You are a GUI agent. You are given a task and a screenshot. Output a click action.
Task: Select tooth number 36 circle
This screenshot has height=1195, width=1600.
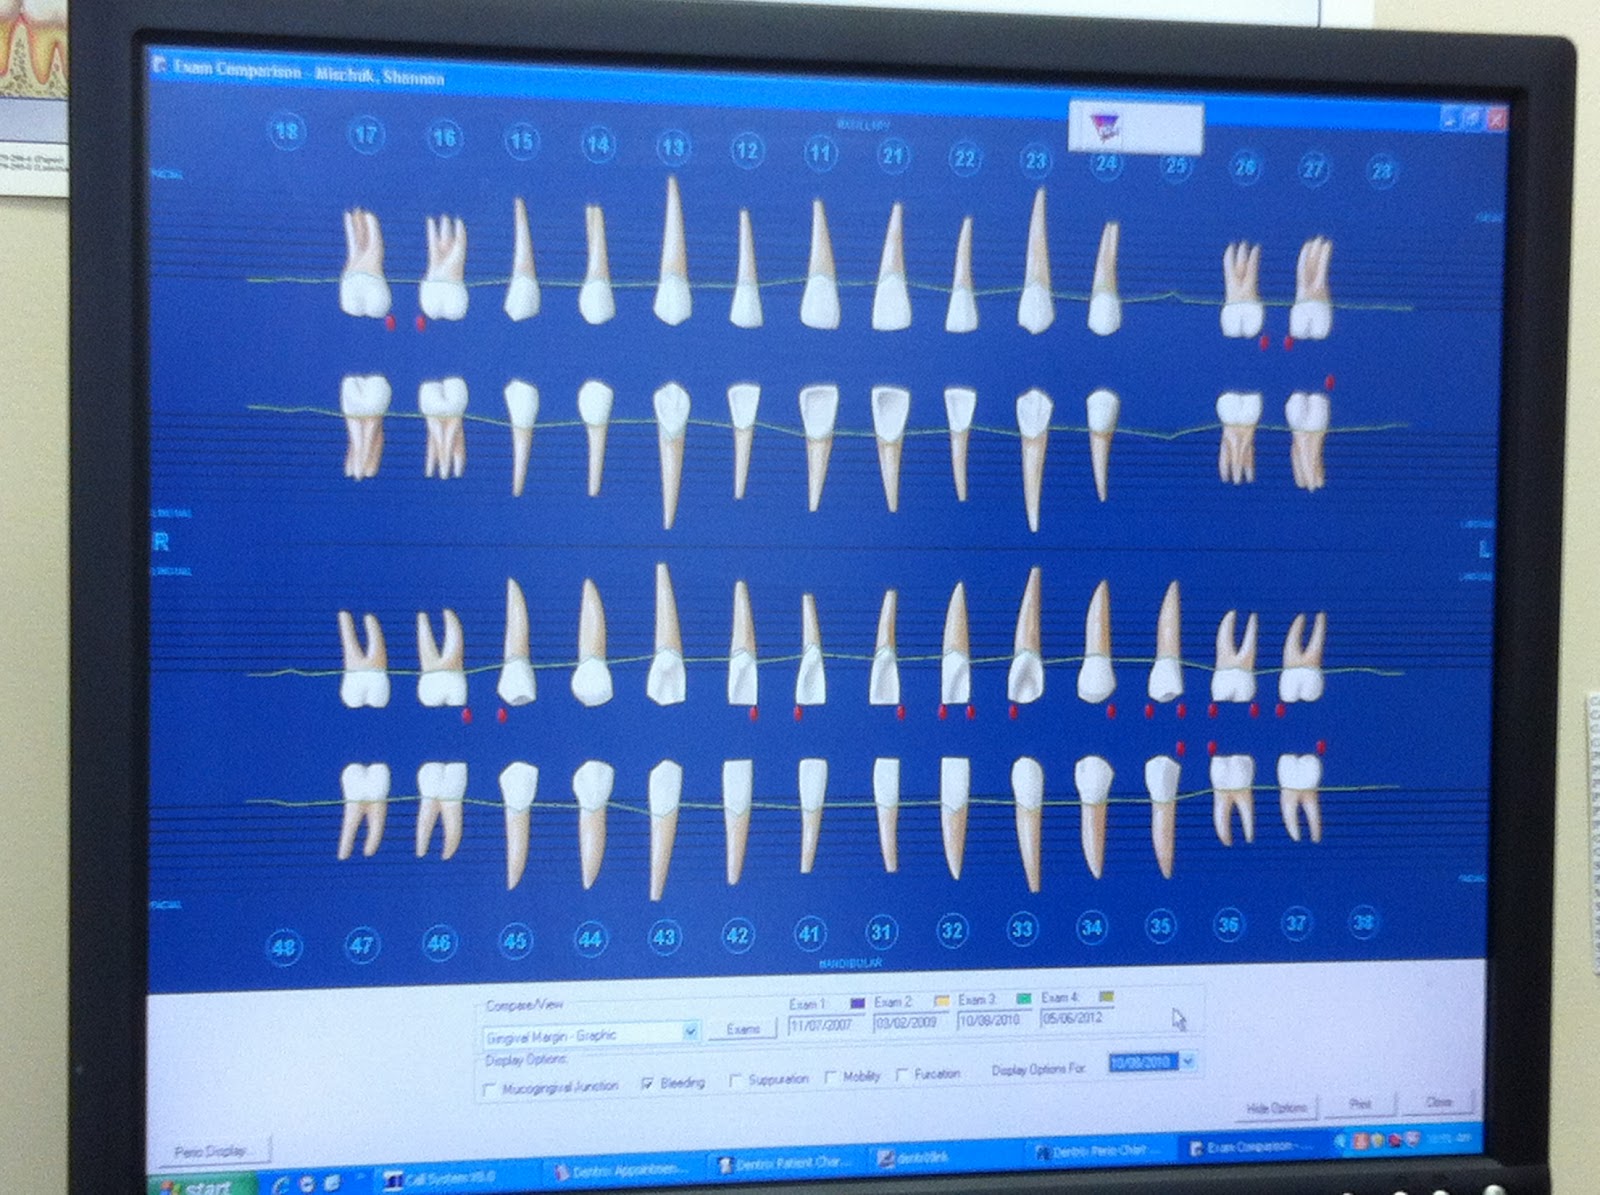click(x=1228, y=924)
